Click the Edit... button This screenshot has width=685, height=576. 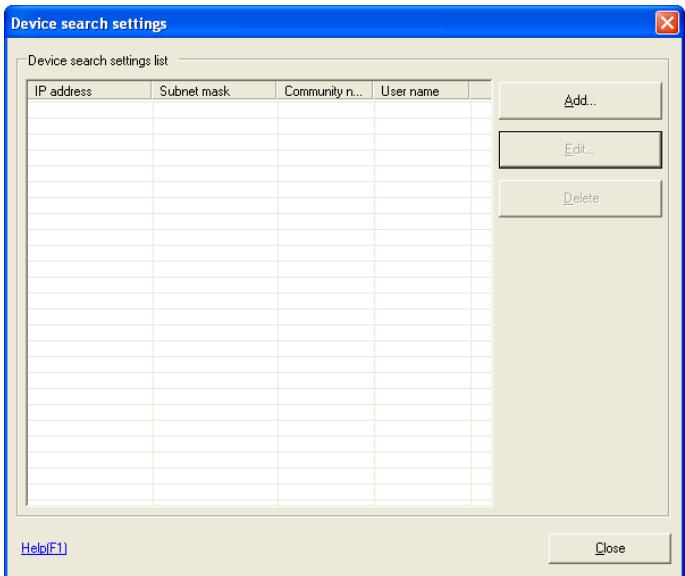click(x=580, y=149)
